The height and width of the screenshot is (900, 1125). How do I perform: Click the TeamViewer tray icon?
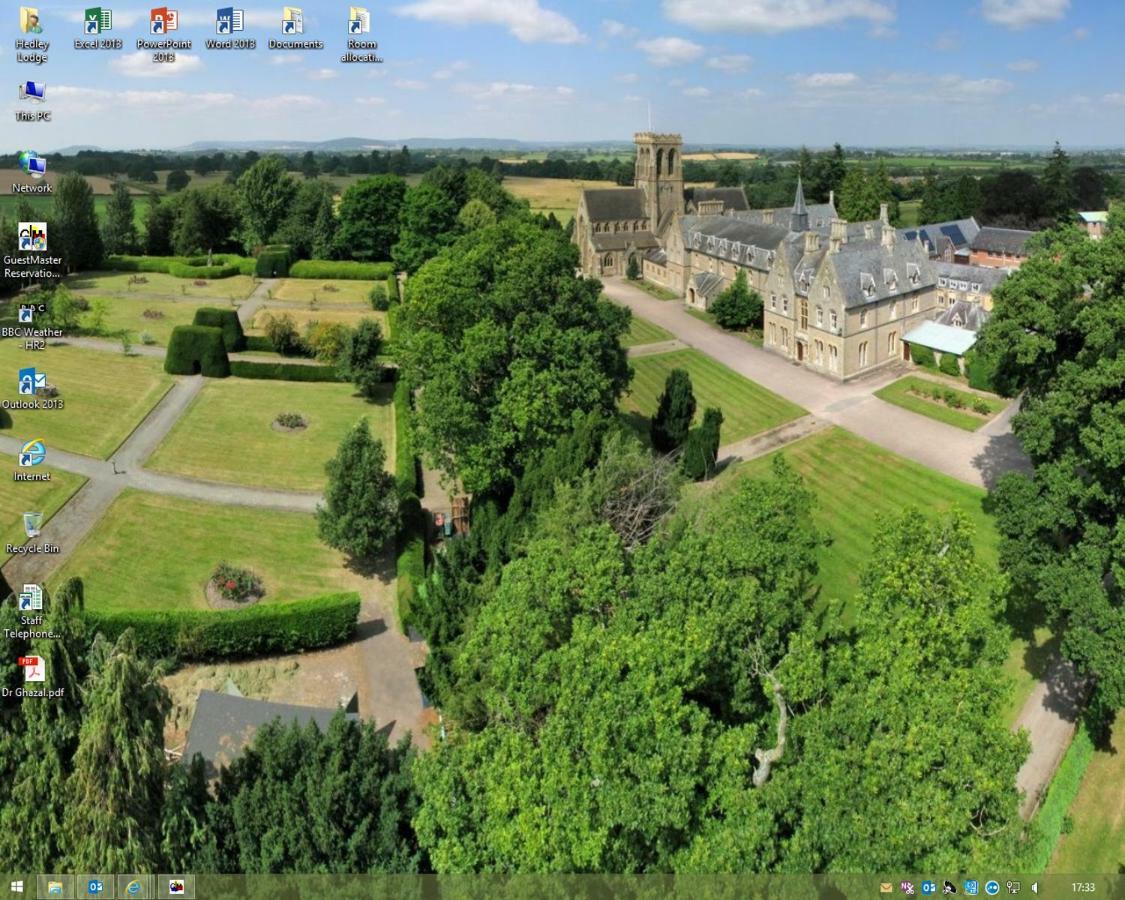(992, 888)
